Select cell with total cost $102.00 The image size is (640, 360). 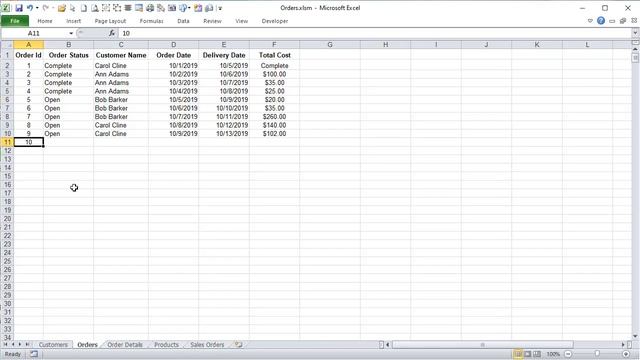coord(274,133)
